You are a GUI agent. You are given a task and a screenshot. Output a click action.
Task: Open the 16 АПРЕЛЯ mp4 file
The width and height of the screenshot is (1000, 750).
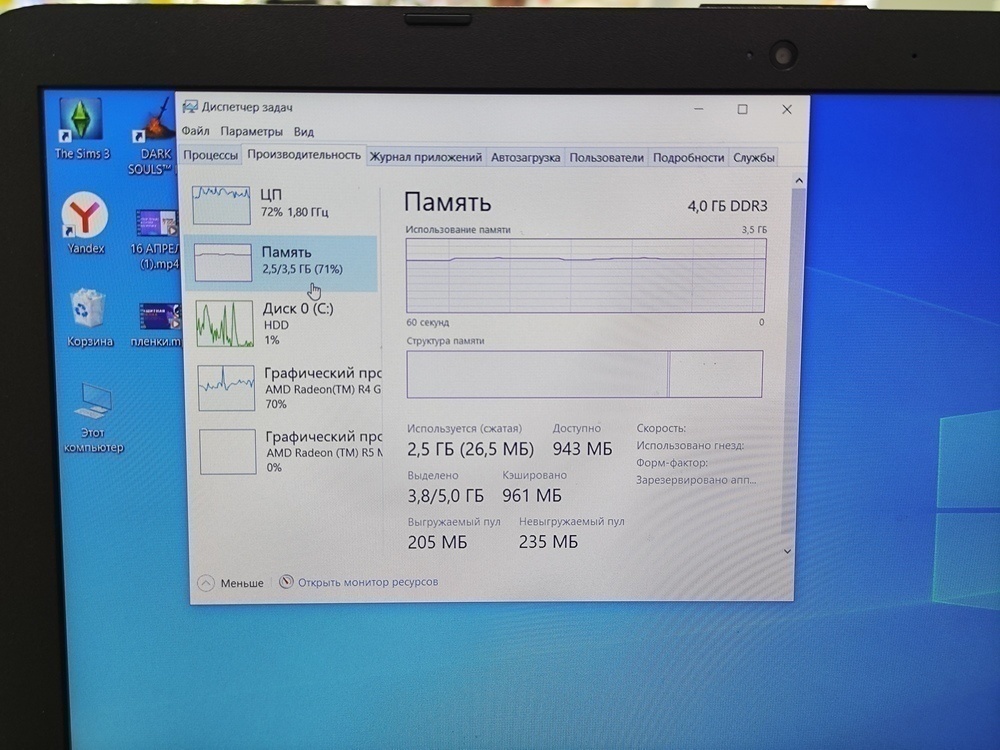tap(155, 222)
